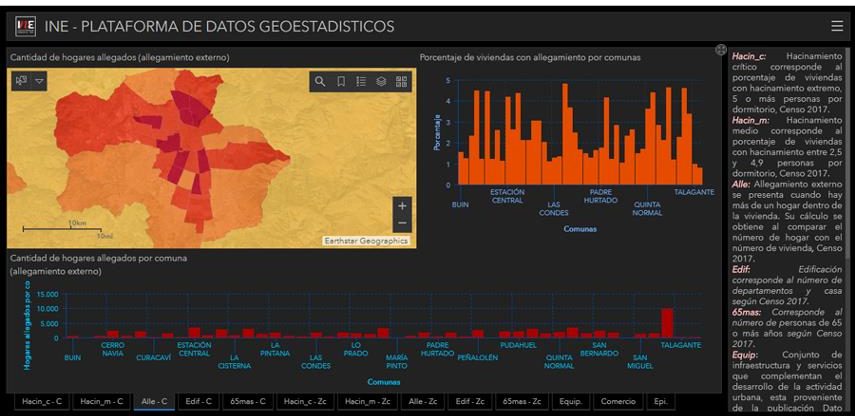Switch to the Hacin_m - C tab
The width and height of the screenshot is (855, 416).
(x=102, y=401)
